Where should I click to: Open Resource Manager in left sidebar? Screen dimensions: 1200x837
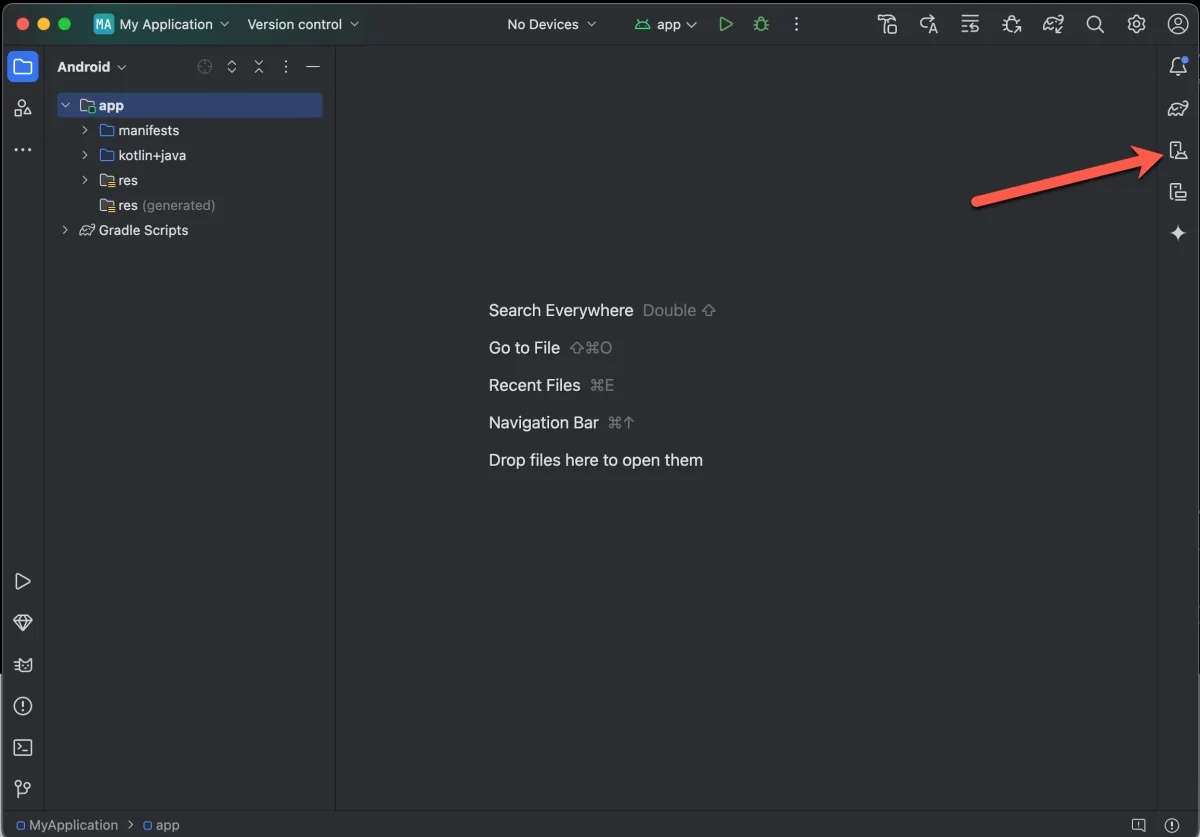pyautogui.click(x=22, y=109)
